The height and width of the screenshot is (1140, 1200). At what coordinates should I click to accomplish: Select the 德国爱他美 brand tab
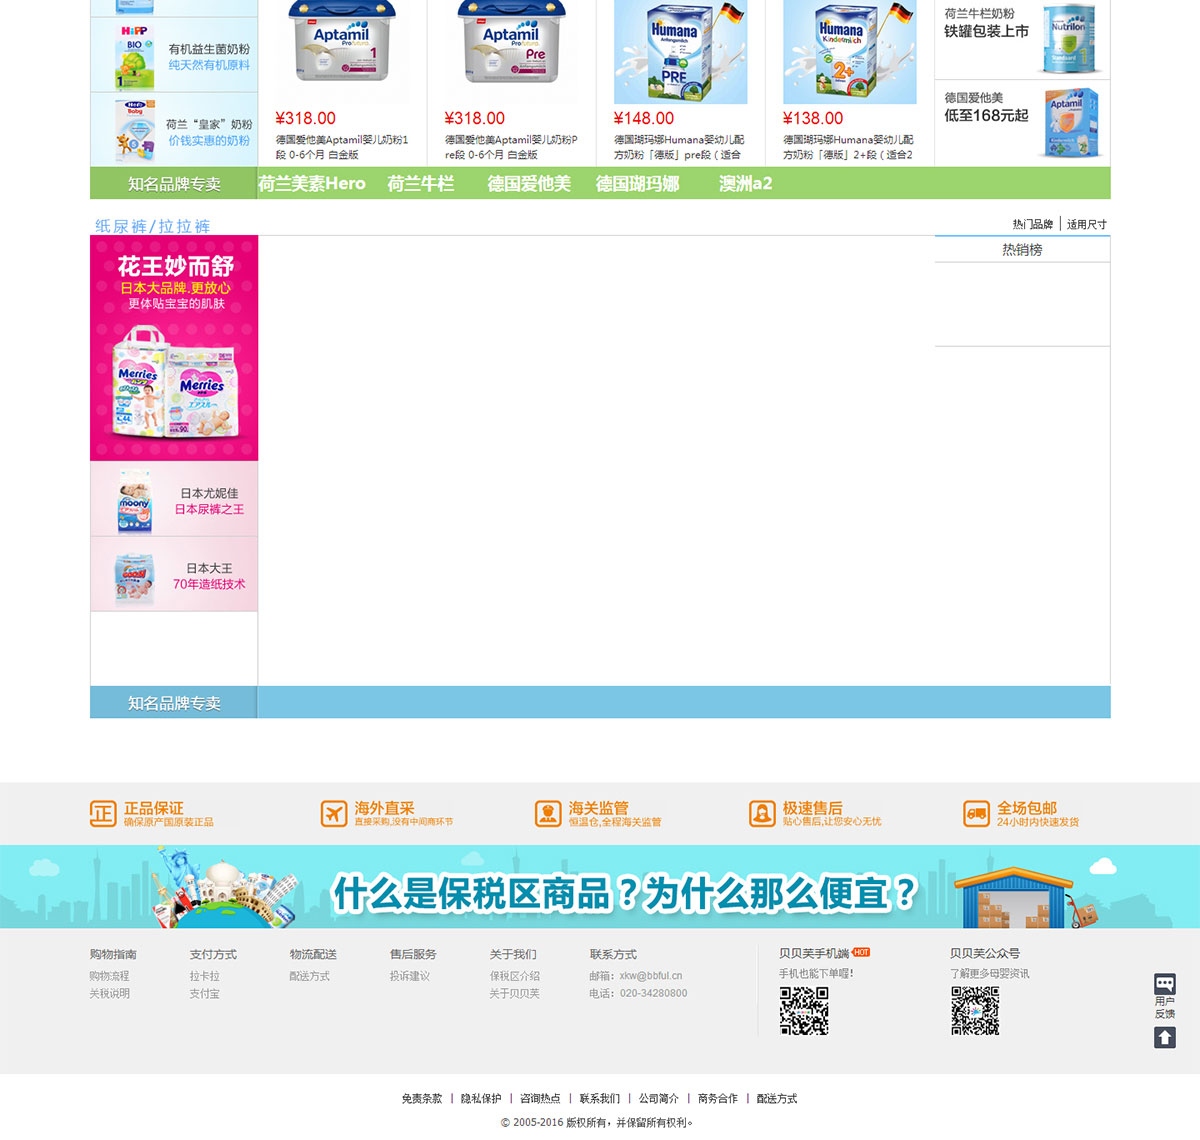pyautogui.click(x=529, y=184)
